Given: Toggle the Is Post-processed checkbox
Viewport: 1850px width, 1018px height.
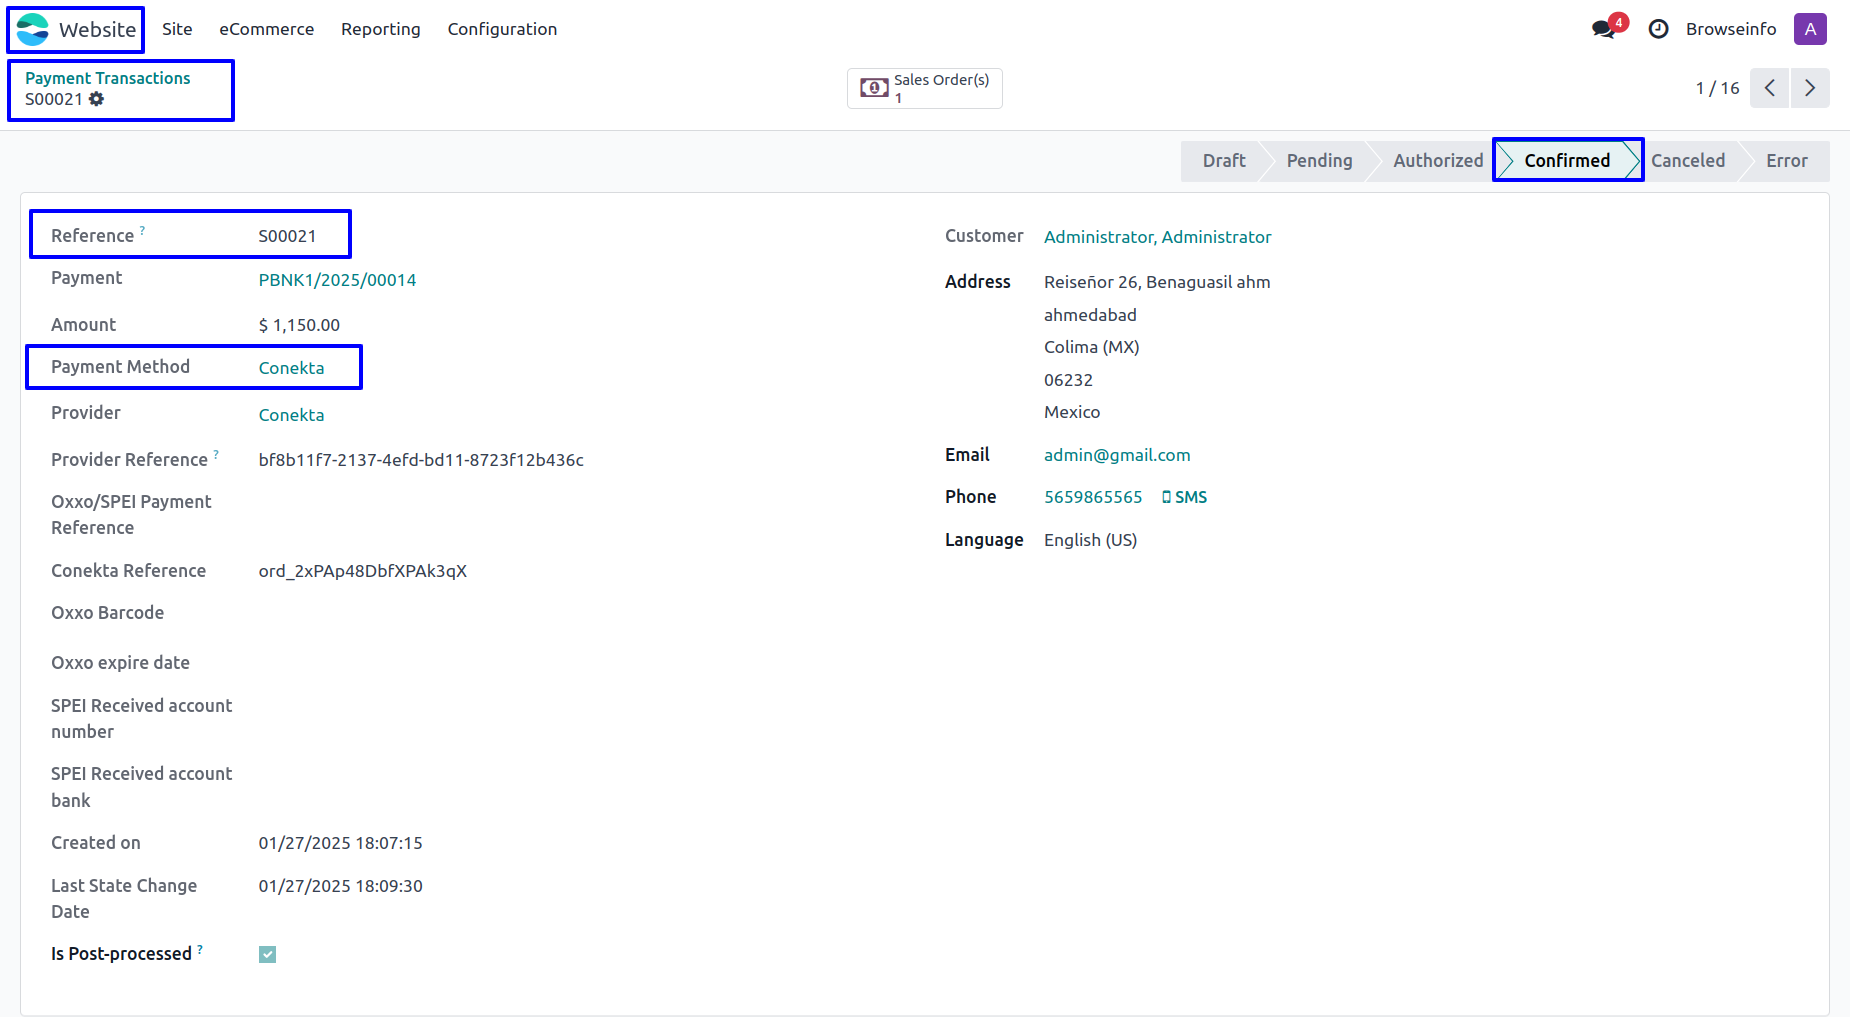Looking at the screenshot, I should tap(267, 954).
